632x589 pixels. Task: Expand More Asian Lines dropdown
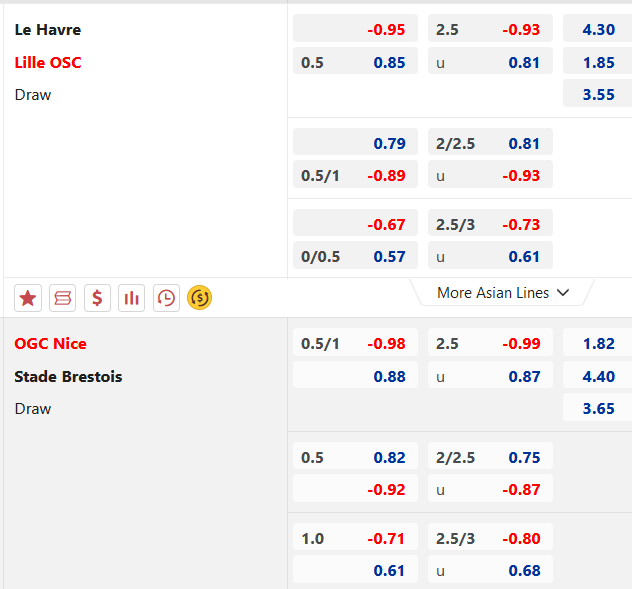click(x=503, y=293)
